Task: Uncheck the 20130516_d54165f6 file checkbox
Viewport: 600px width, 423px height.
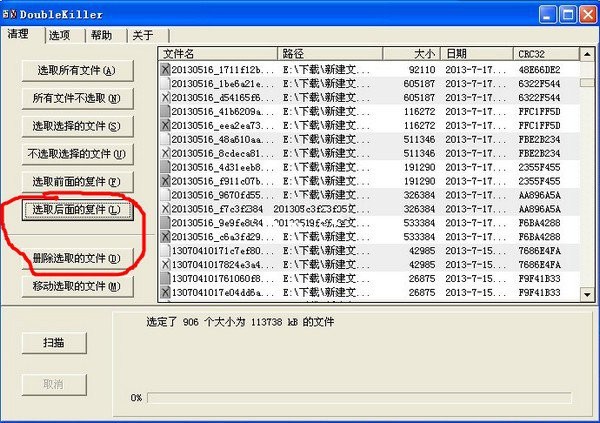Action: [165, 98]
